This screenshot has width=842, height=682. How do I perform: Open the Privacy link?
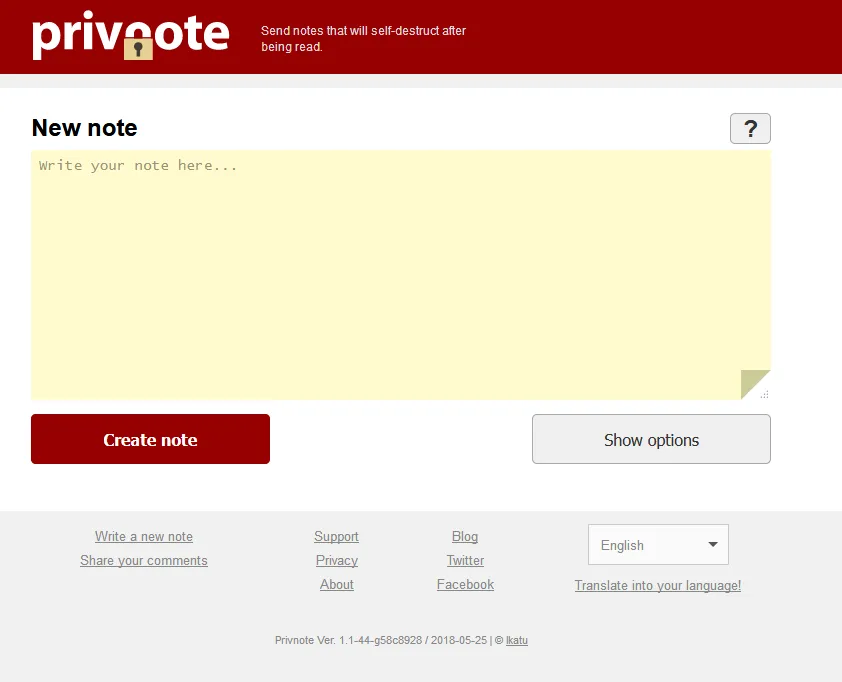[337, 561]
